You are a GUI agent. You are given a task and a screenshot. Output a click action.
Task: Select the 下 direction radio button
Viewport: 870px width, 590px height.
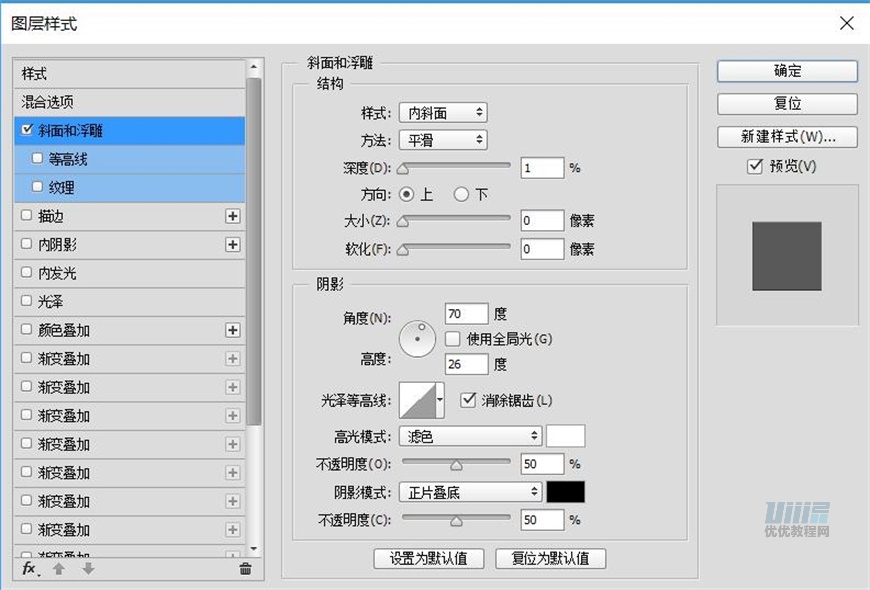click(461, 195)
